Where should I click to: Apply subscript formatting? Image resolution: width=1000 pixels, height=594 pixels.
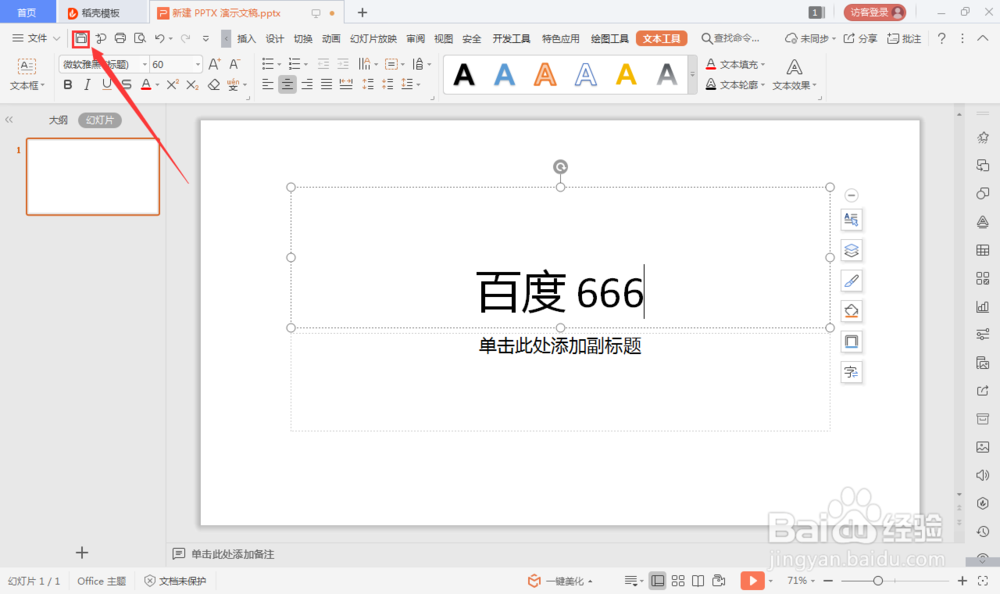192,85
